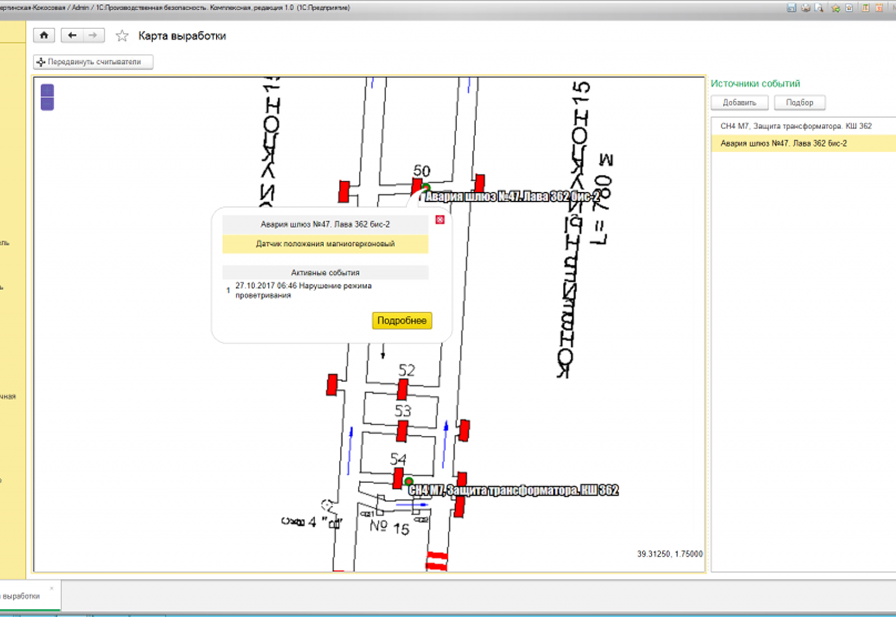
Task: Click the save diskette icon in title bar
Action: [791, 7]
